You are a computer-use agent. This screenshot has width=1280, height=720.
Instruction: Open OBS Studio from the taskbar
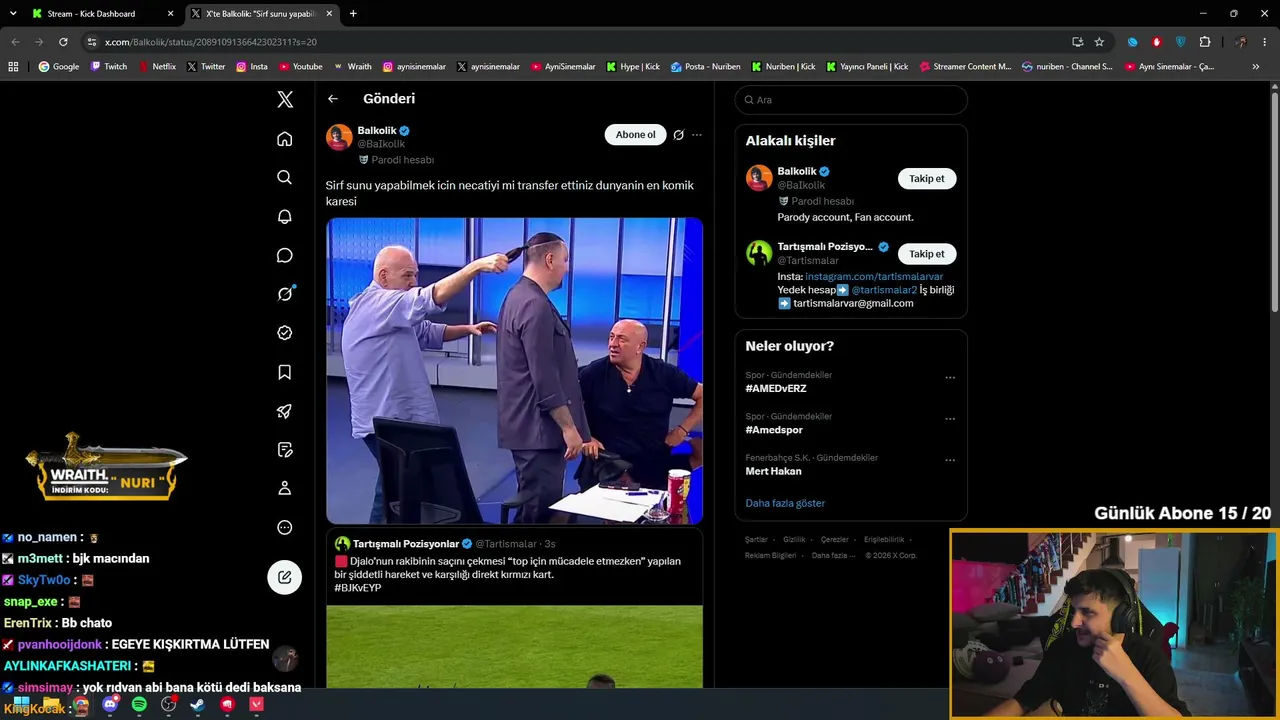[x=169, y=705]
